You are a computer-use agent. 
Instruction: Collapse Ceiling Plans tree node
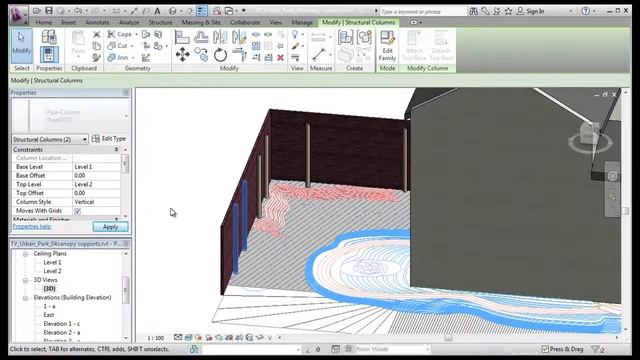tap(25, 254)
